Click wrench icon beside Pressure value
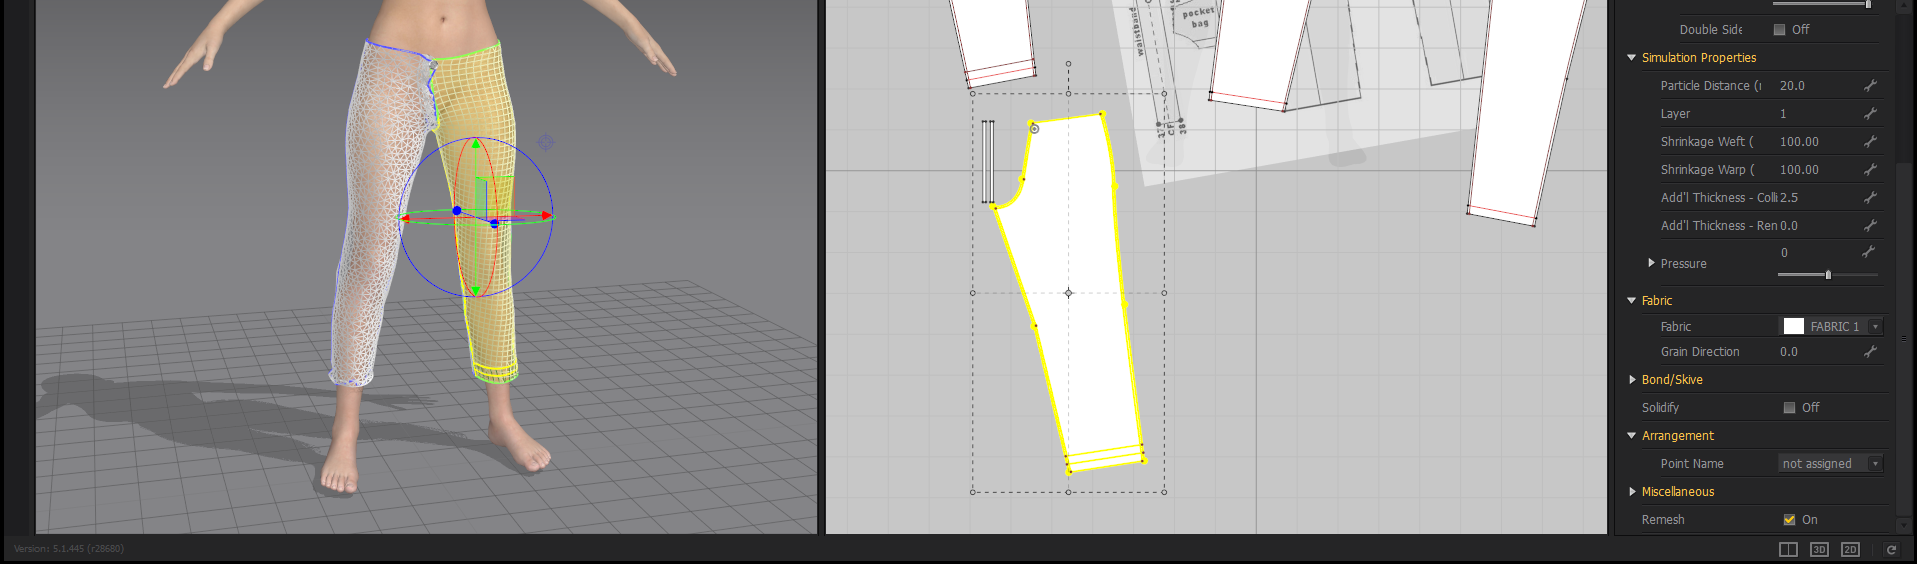Viewport: 1917px width, 564px height. [1868, 252]
